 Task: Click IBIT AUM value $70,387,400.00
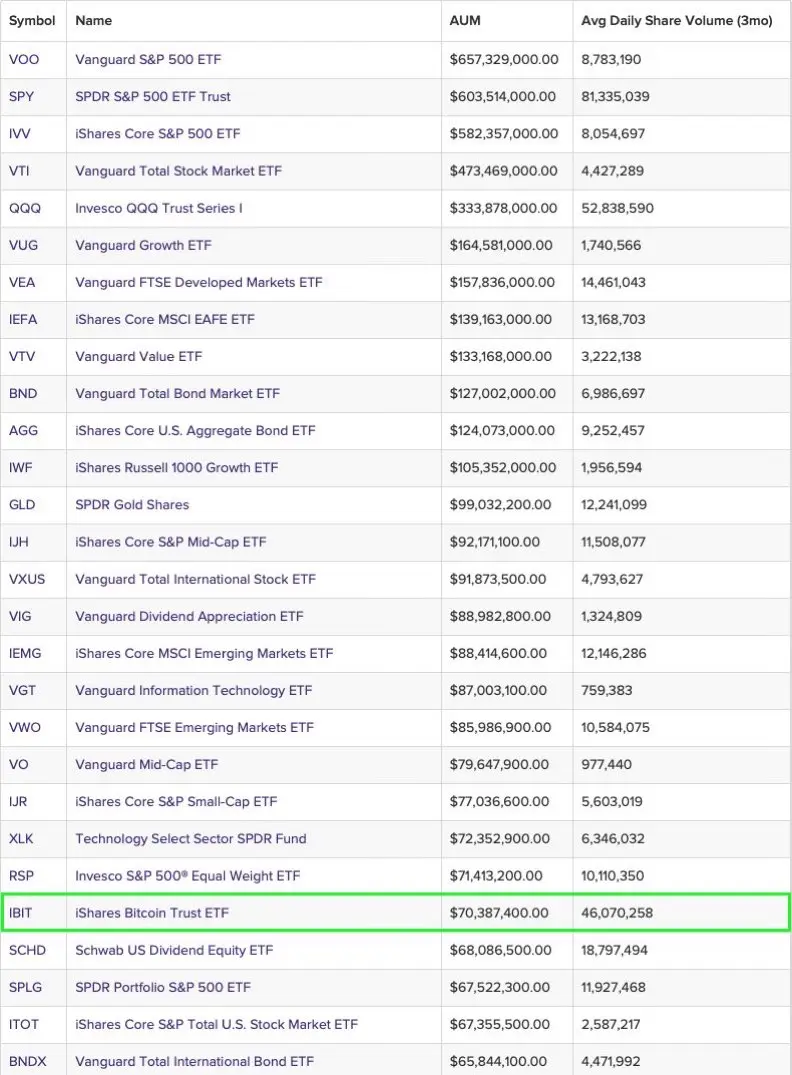(x=499, y=913)
